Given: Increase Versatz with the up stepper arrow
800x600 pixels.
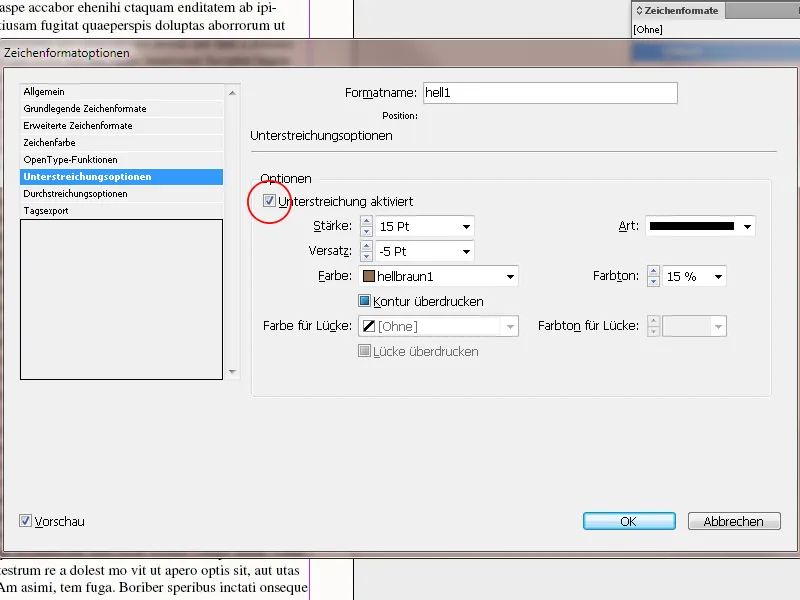Looking at the screenshot, I should click(x=366, y=246).
